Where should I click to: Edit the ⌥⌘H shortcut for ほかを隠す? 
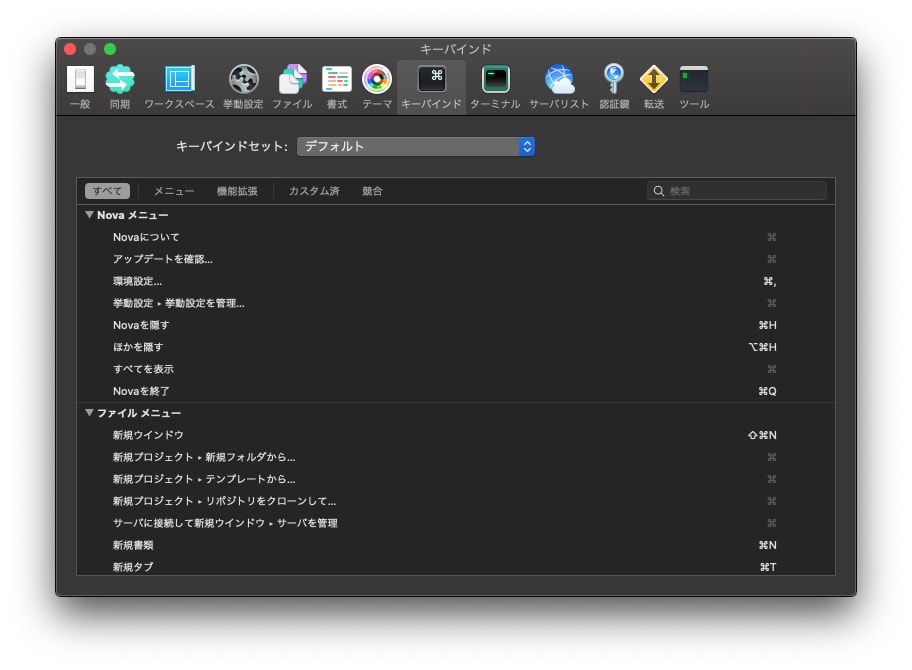tap(763, 347)
